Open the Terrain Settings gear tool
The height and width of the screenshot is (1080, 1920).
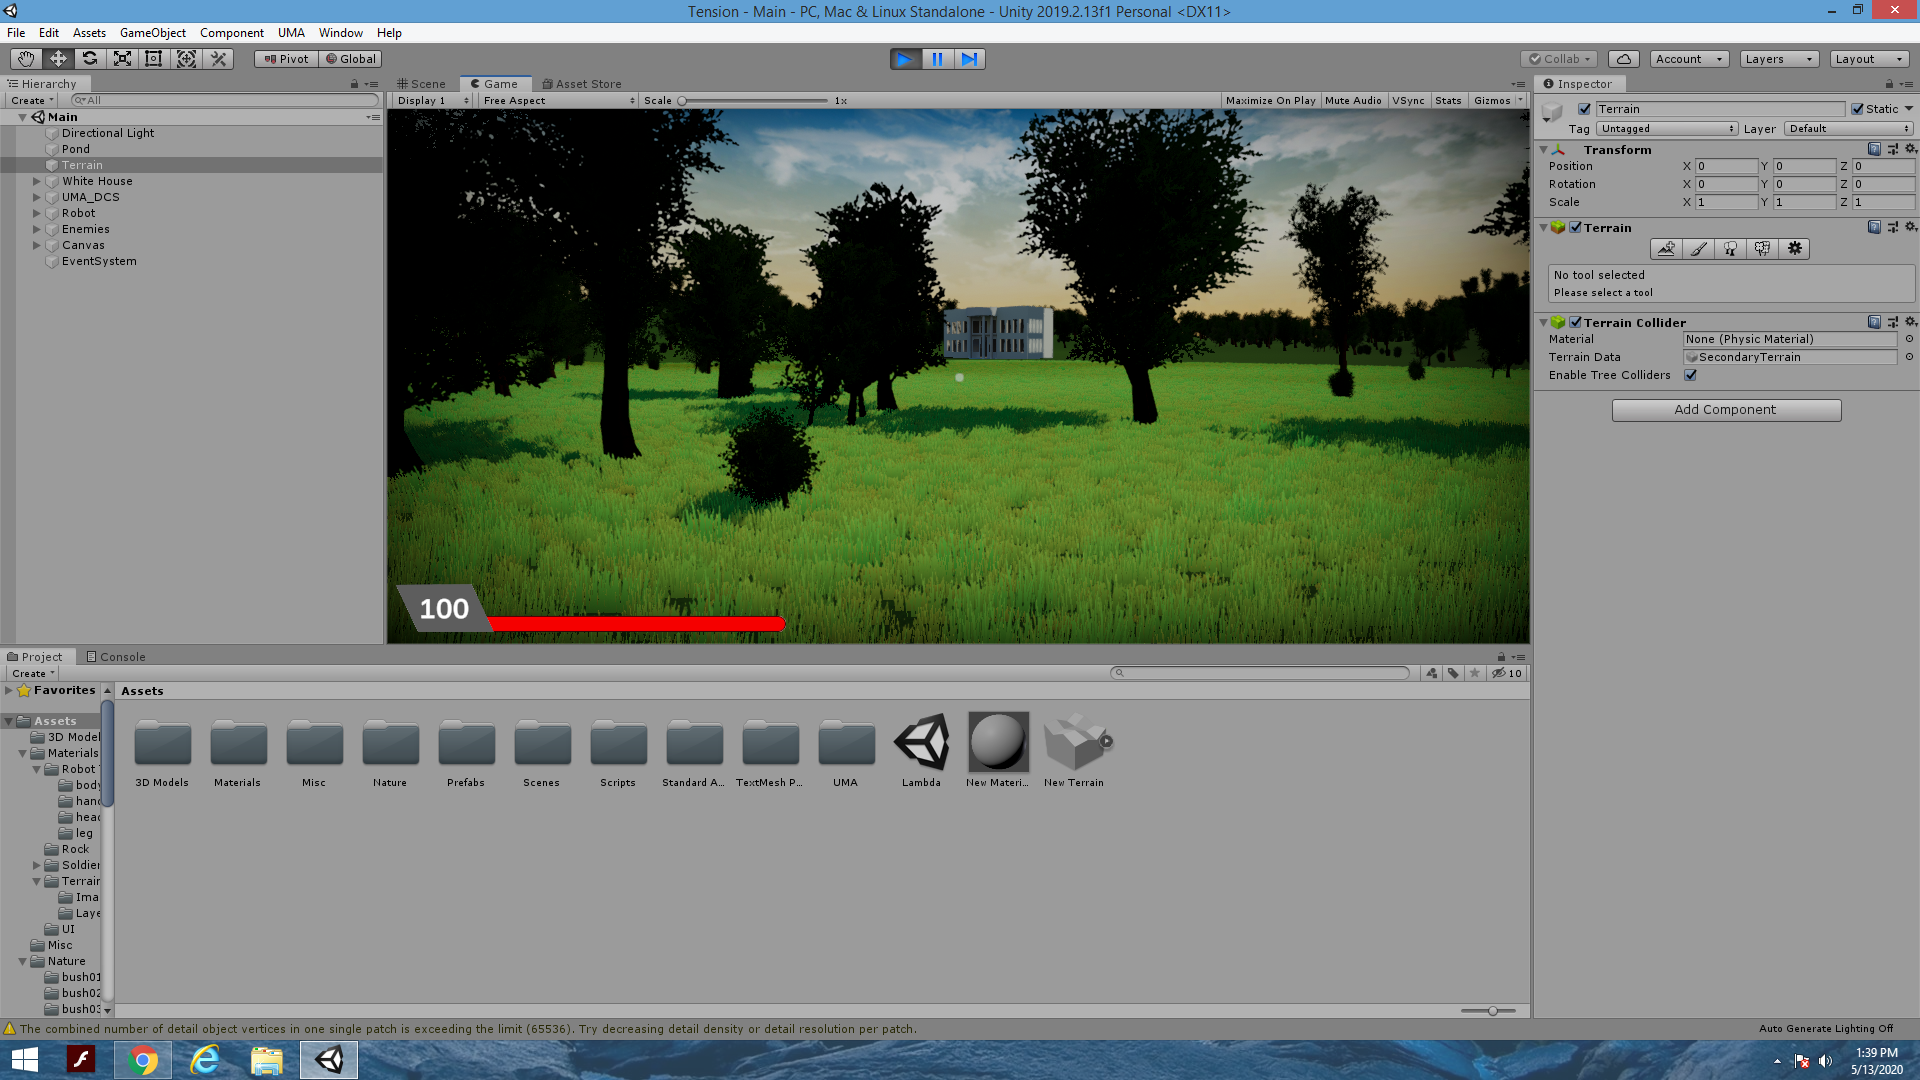click(x=1795, y=248)
